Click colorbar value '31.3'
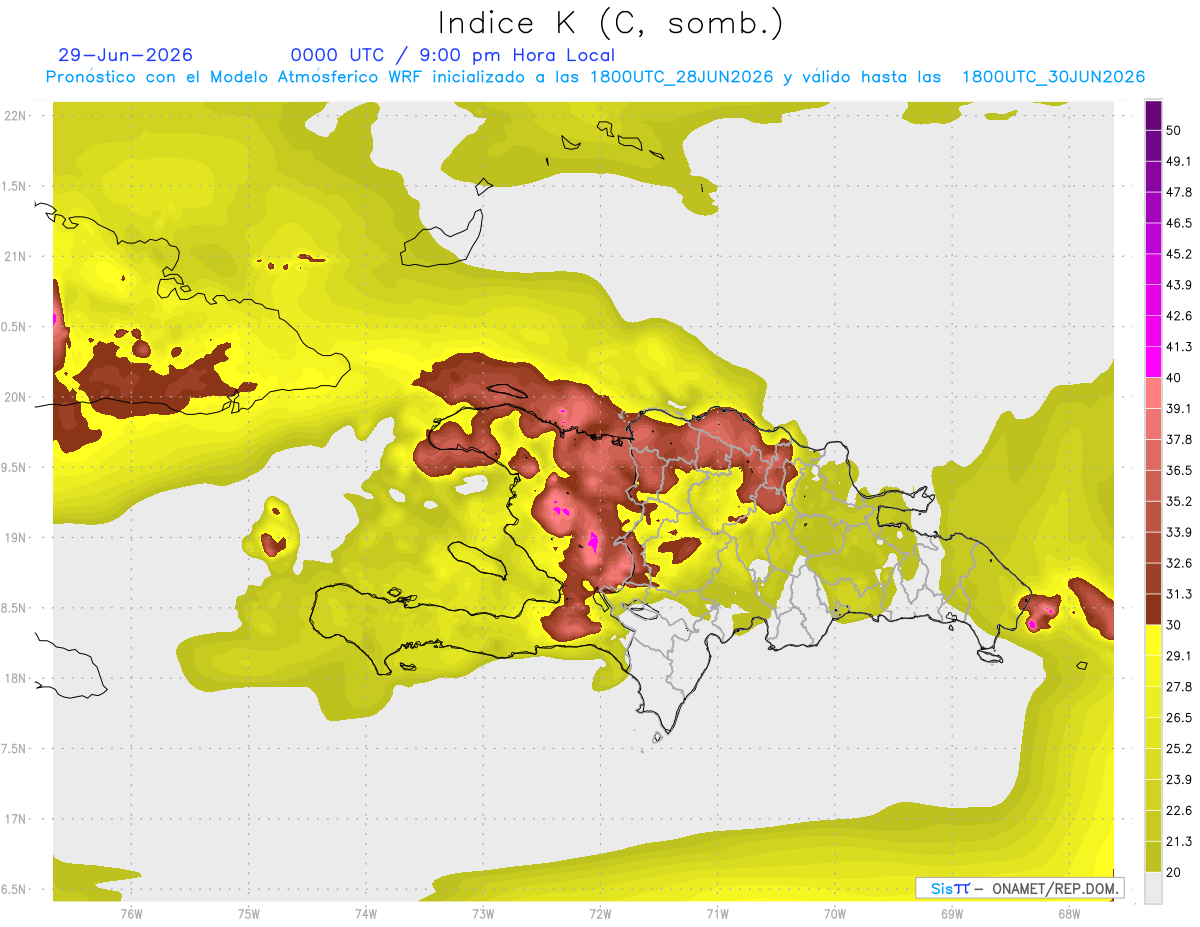 [1180, 594]
